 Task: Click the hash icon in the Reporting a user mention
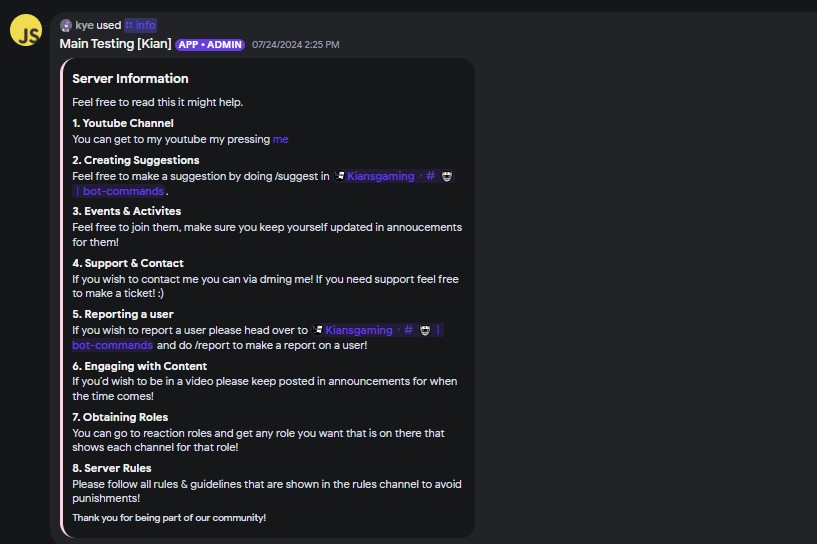pos(409,330)
